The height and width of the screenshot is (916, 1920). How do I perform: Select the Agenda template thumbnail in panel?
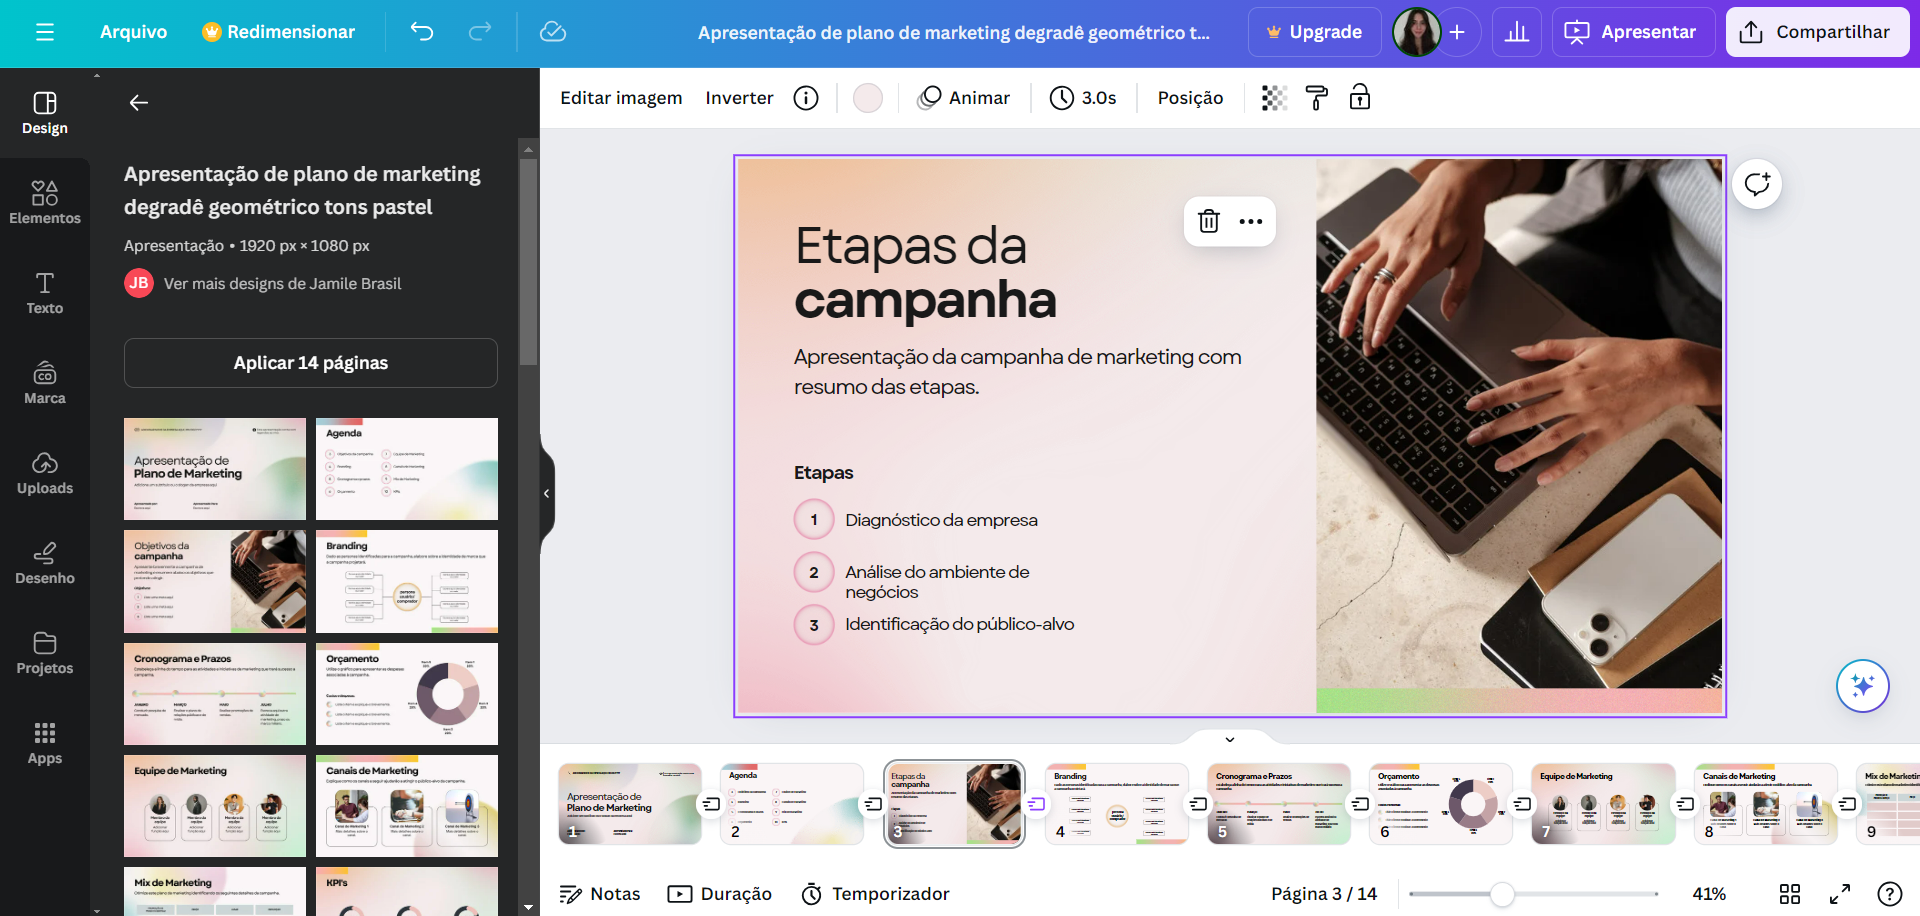pyautogui.click(x=407, y=469)
